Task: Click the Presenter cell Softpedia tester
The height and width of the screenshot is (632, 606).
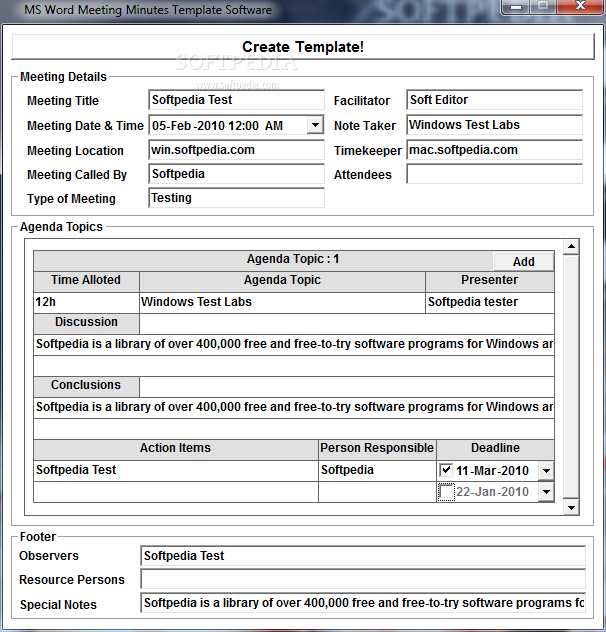Action: click(490, 302)
